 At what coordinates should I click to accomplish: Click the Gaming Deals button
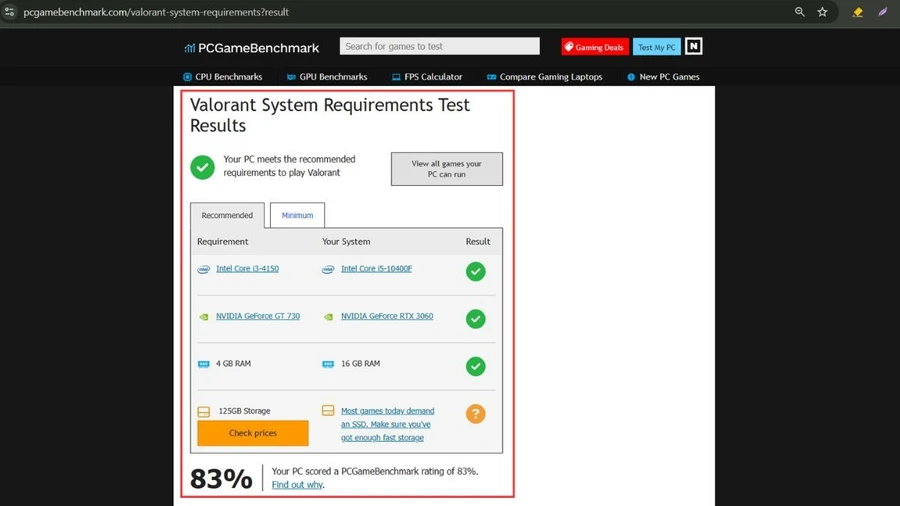[x=595, y=47]
